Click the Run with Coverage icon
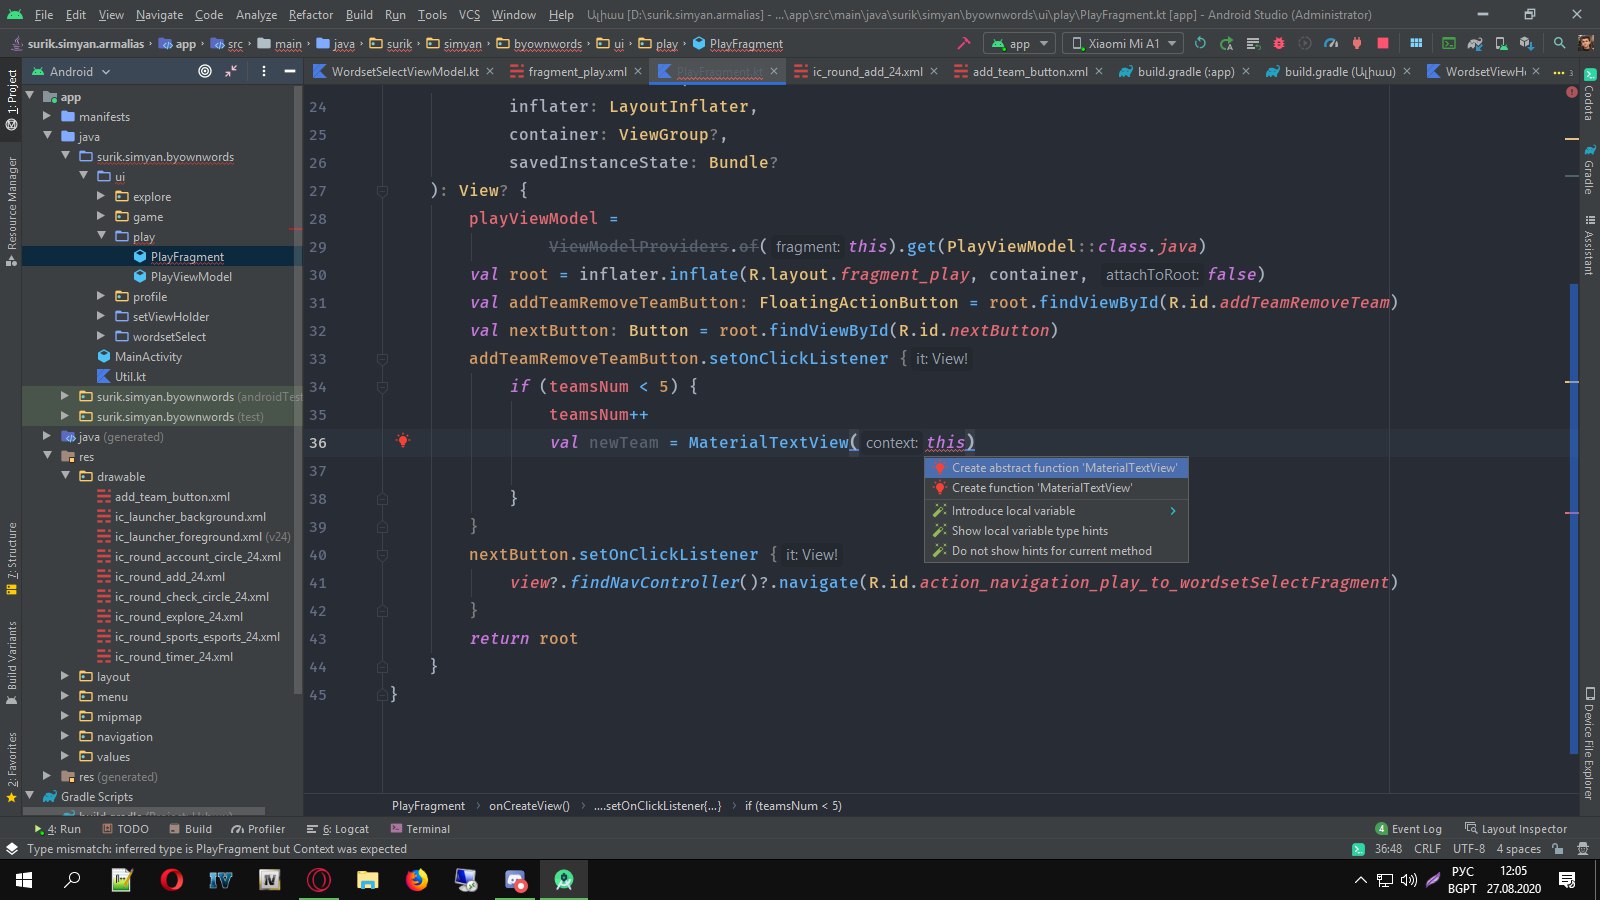Viewport: 1600px width, 900px height. pos(1305,43)
